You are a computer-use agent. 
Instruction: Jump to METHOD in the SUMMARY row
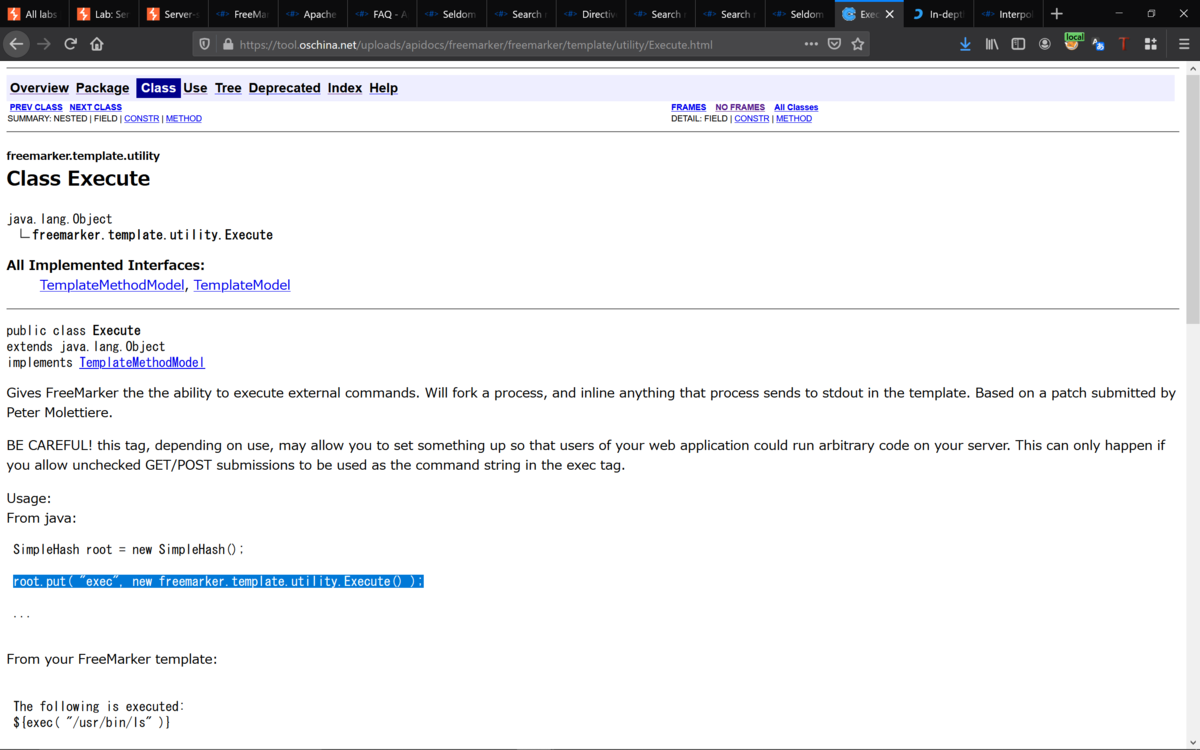pos(184,118)
